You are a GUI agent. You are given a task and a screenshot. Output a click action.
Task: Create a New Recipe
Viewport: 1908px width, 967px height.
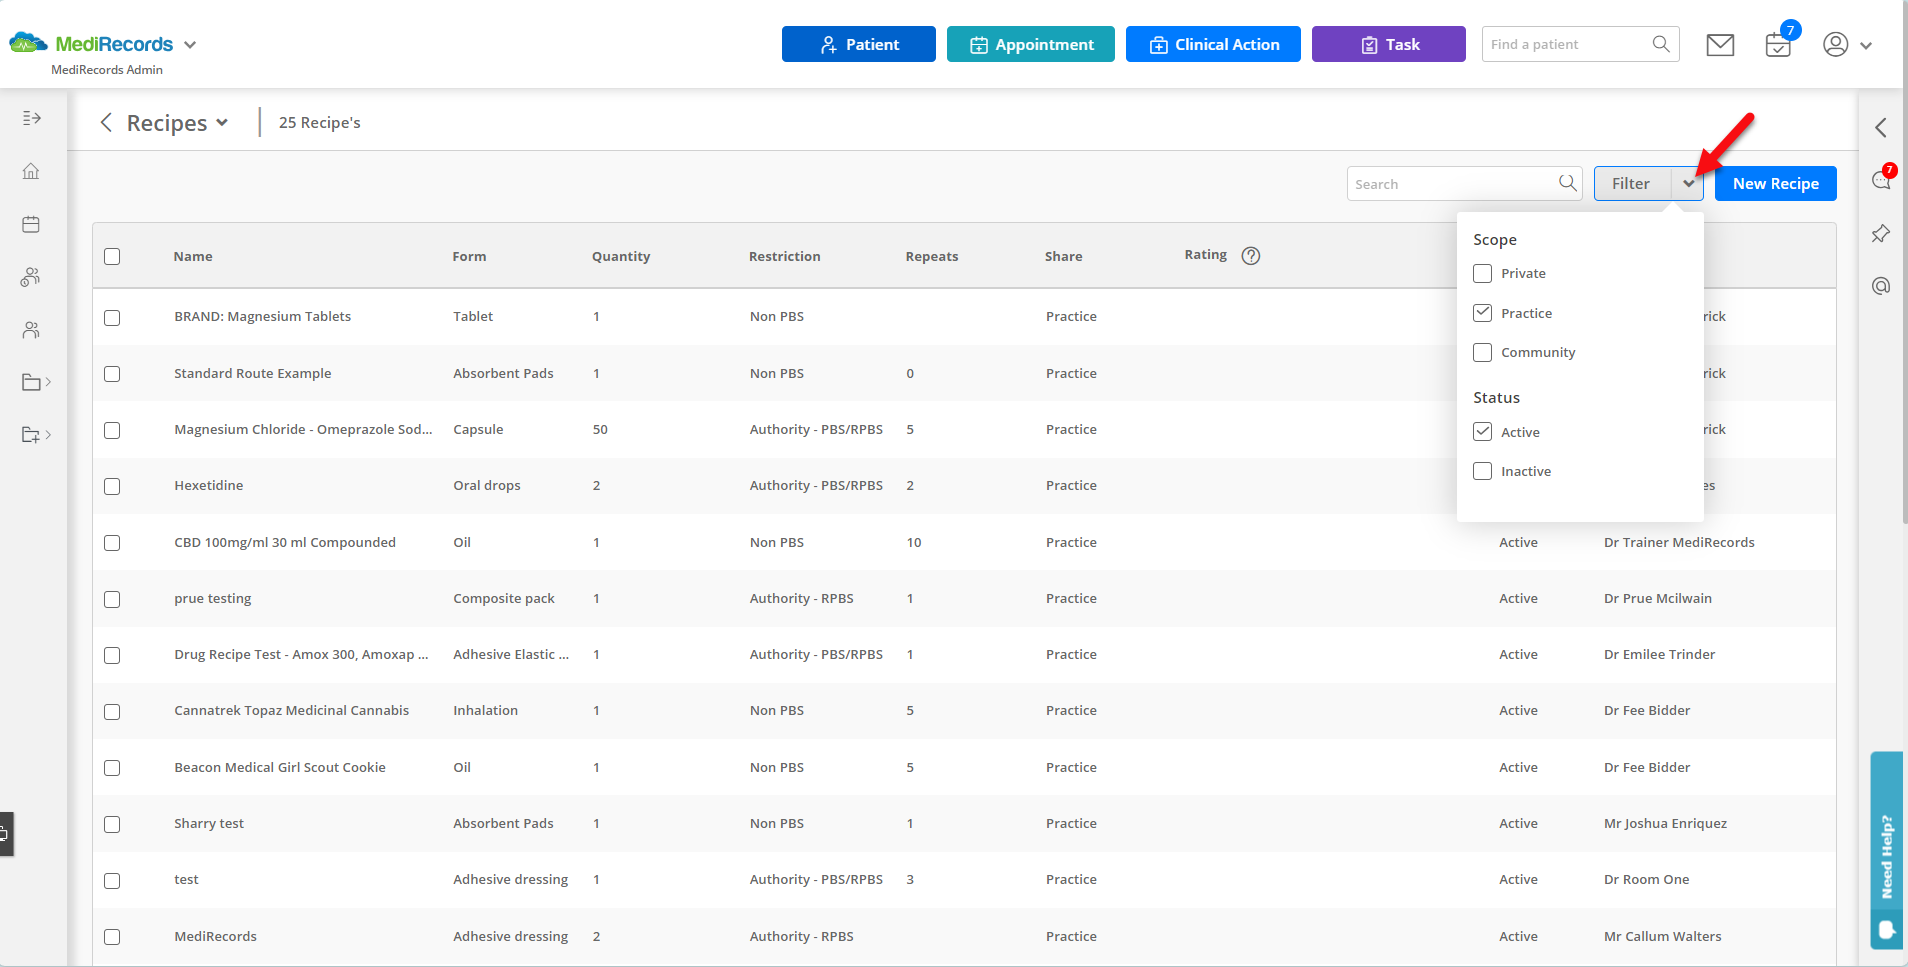pos(1776,183)
